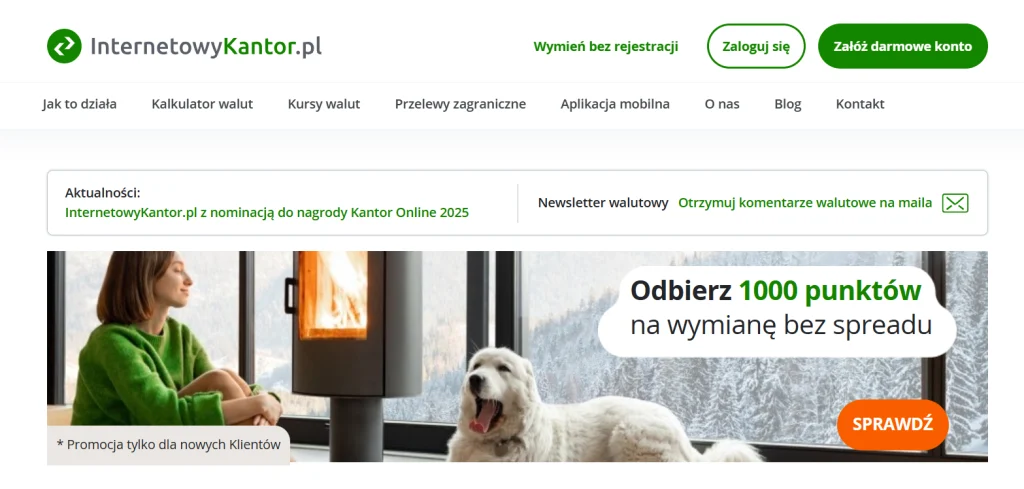Click Otrzymuj komentarze walutowe na maila link
Screen dimensions: 1024x489
(x=805, y=203)
